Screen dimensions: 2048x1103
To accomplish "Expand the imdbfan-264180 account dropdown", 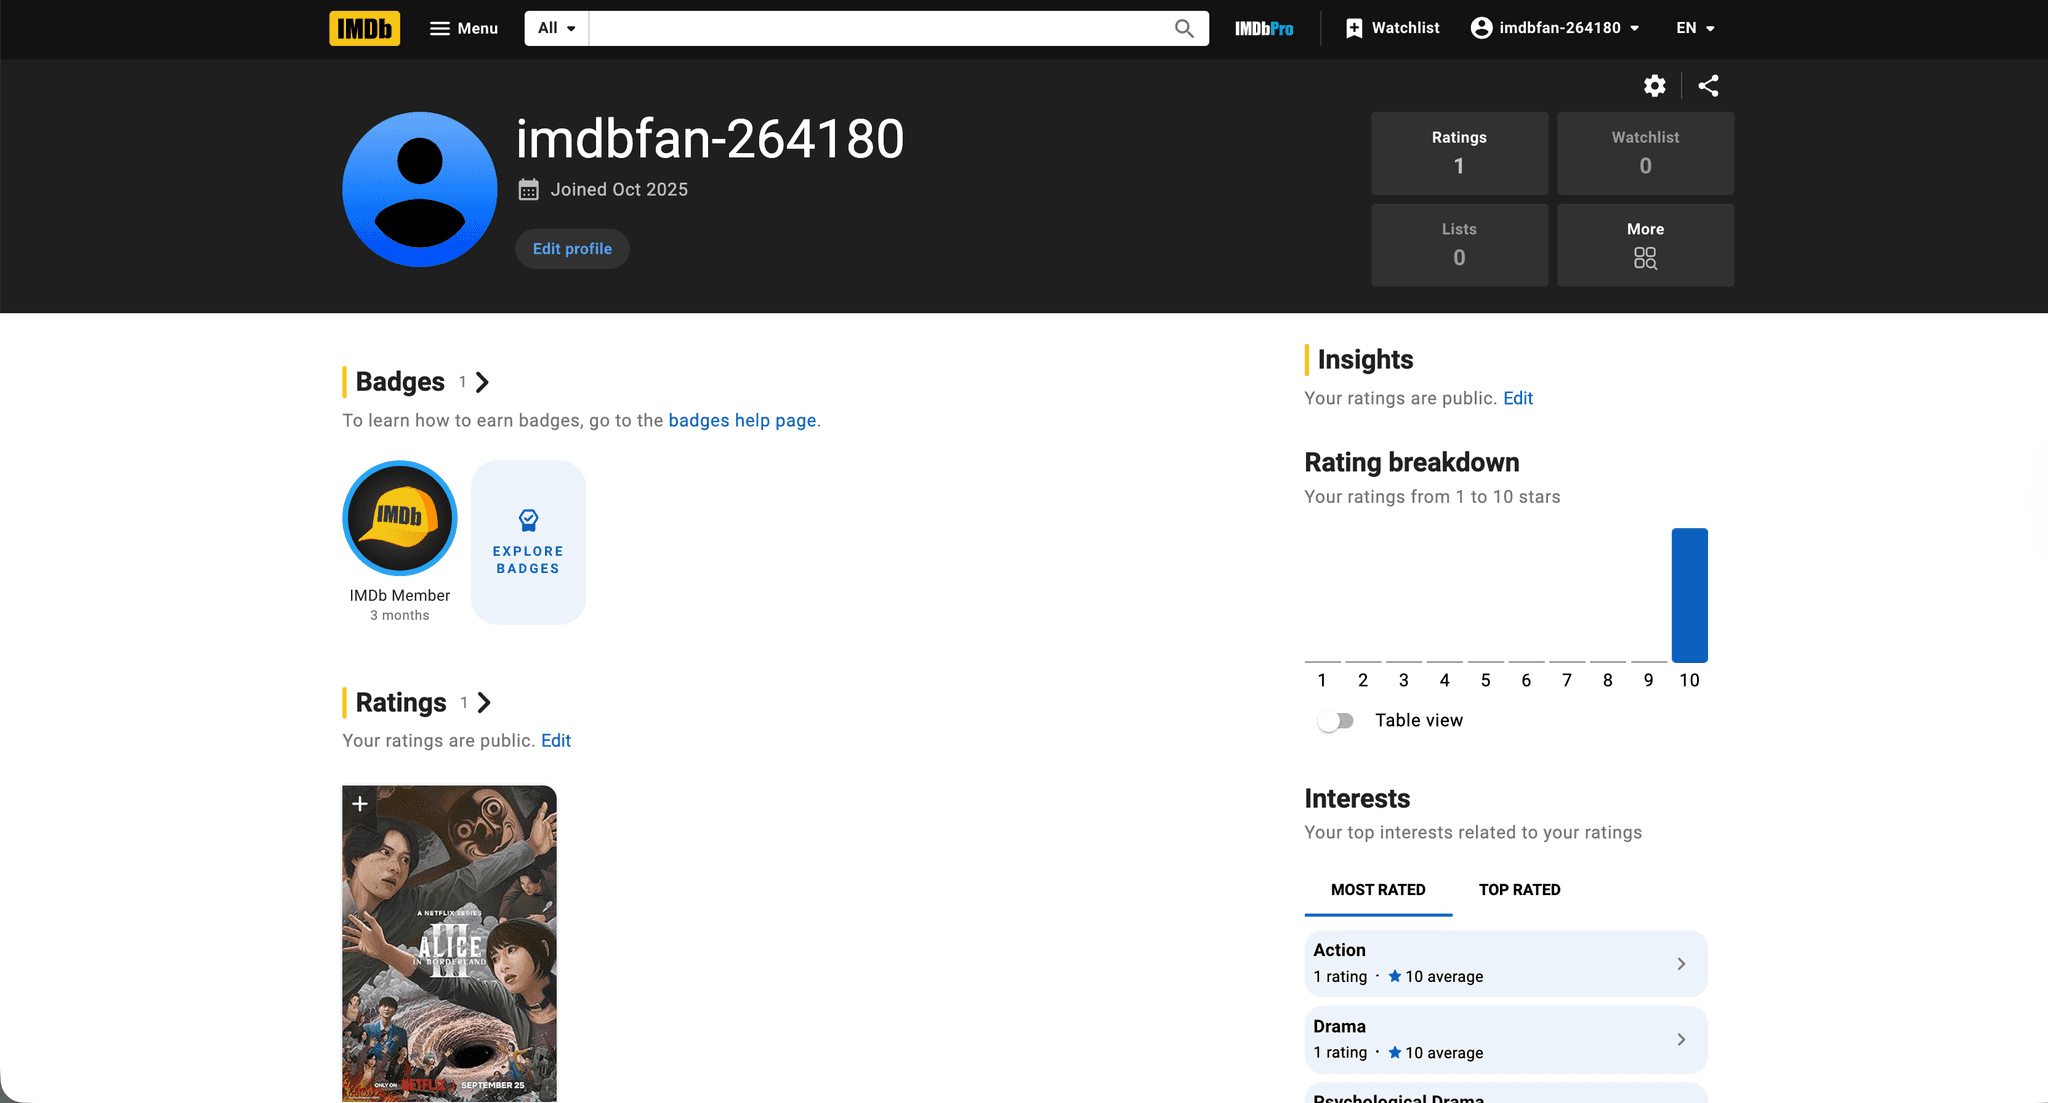I will coord(1555,28).
